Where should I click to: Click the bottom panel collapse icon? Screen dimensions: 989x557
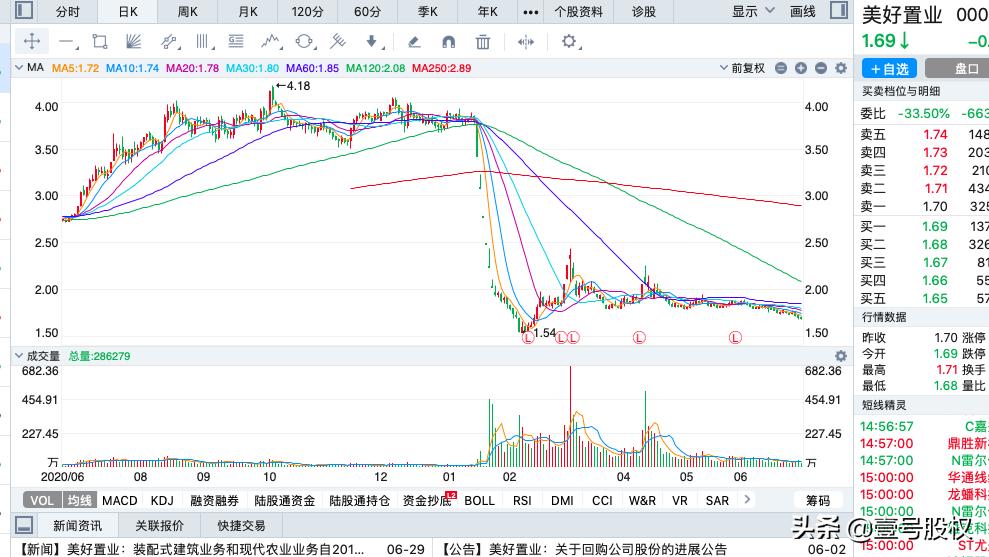point(24,525)
